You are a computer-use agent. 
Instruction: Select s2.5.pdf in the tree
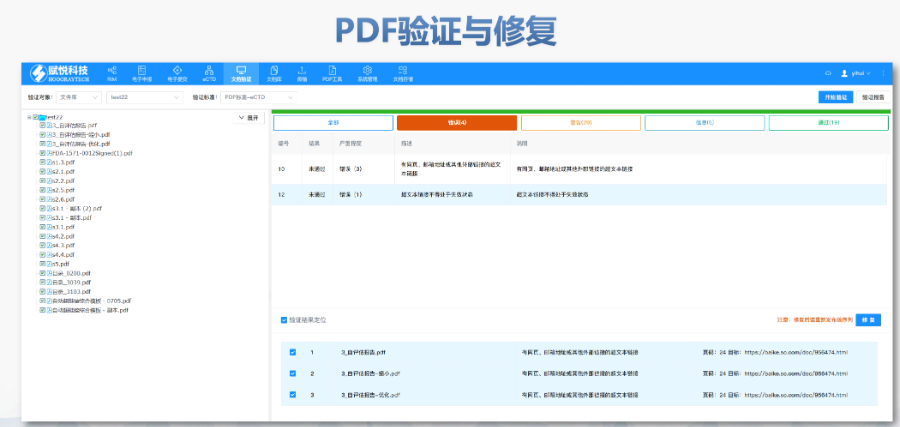(x=64, y=190)
